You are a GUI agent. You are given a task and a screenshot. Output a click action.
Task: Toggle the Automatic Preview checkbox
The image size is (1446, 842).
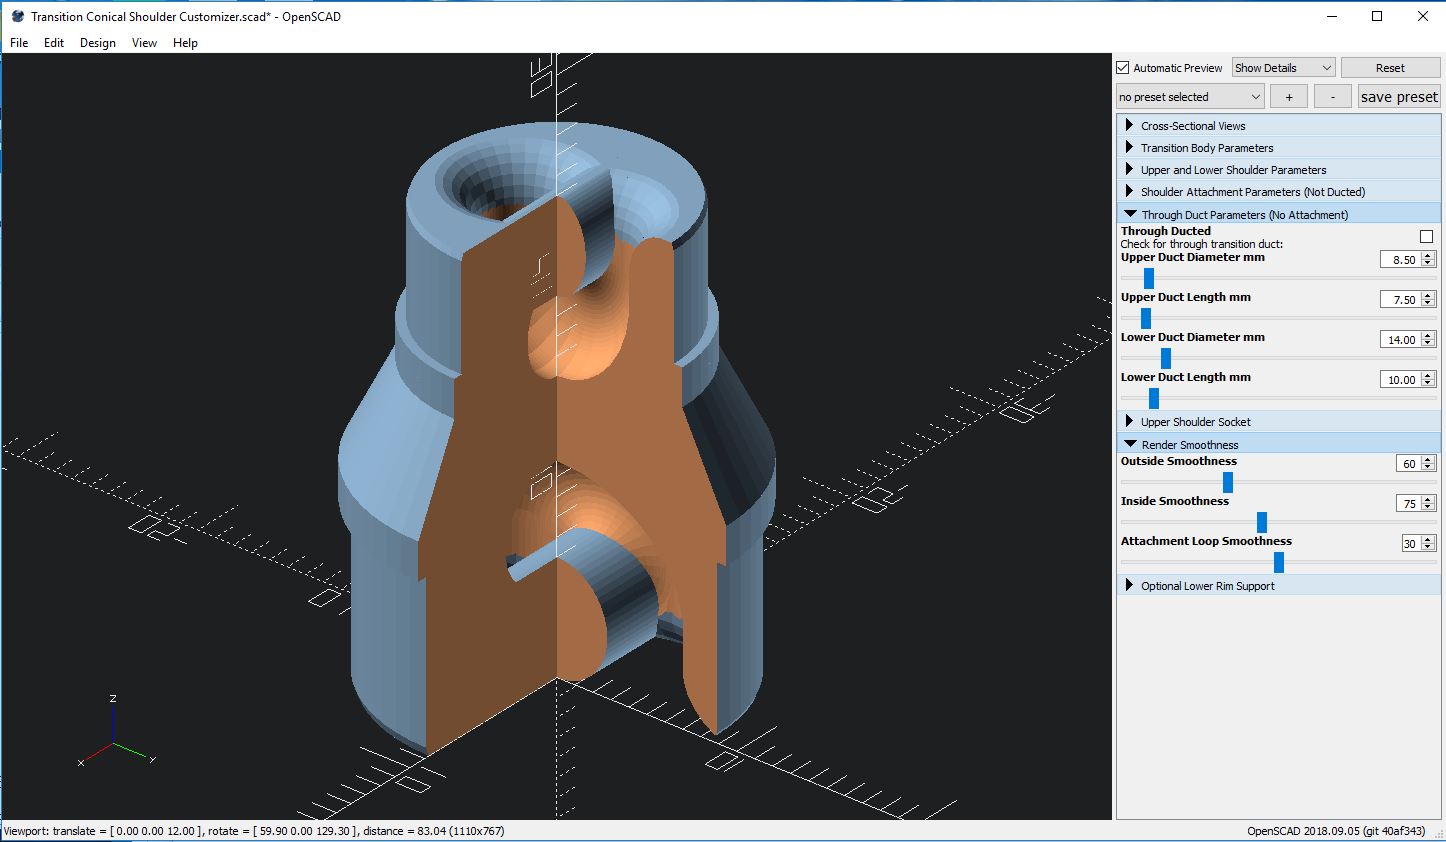(1123, 68)
